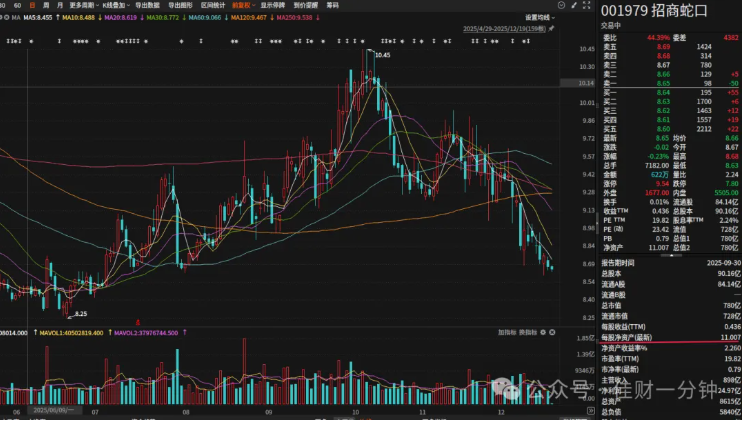Open volume indicator settings gear icon
The height and width of the screenshot is (422, 742).
tap(543, 333)
